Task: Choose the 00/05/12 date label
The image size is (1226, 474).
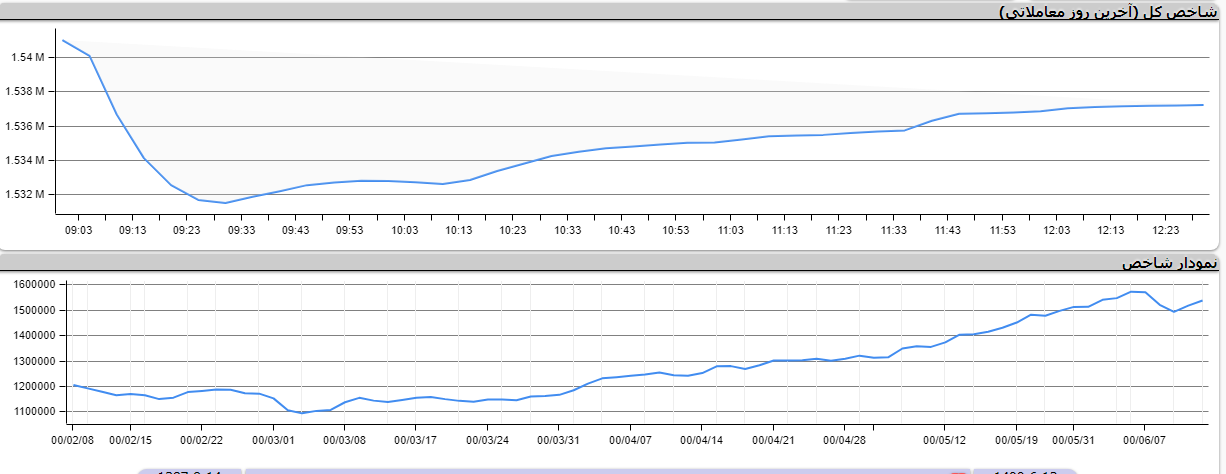Action: coord(945,438)
